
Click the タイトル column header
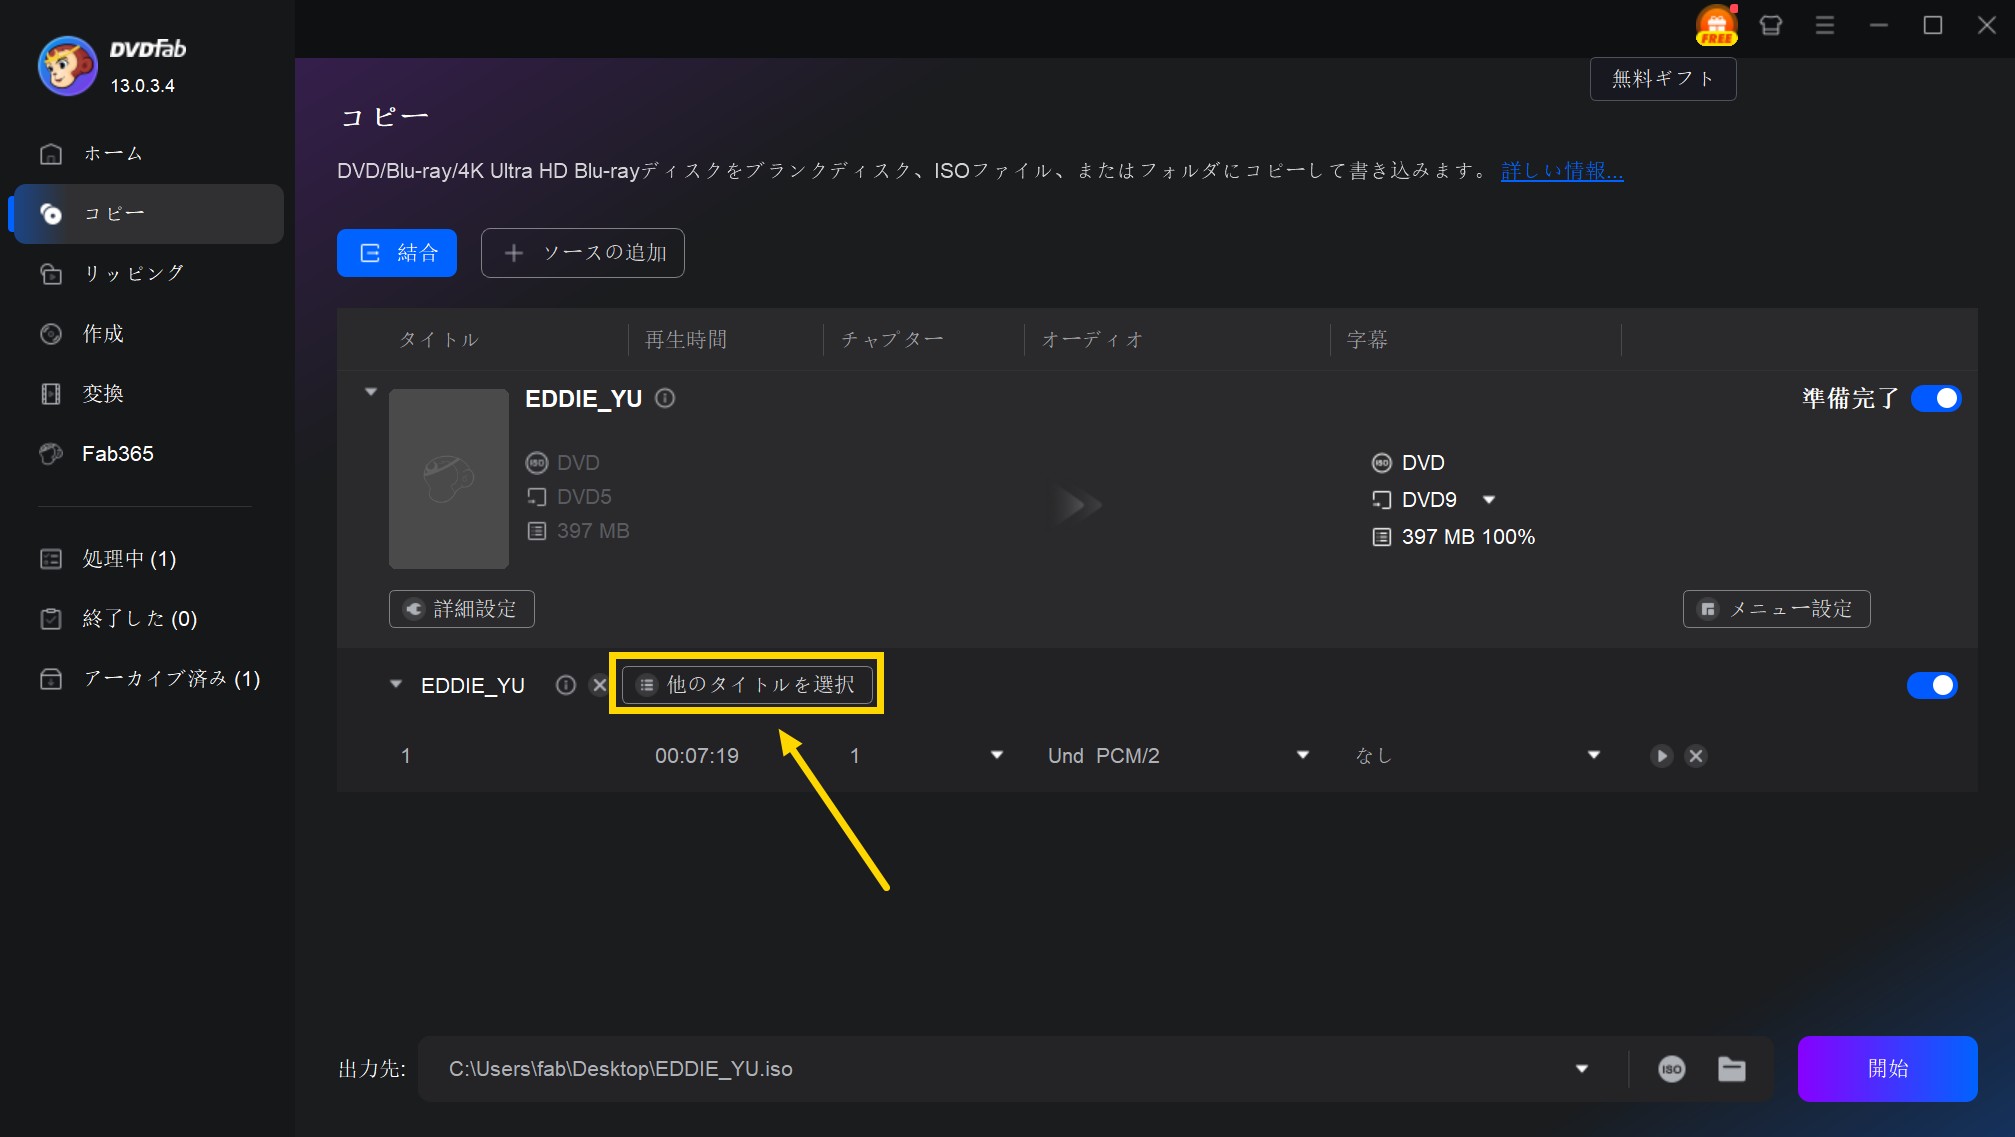click(x=439, y=340)
